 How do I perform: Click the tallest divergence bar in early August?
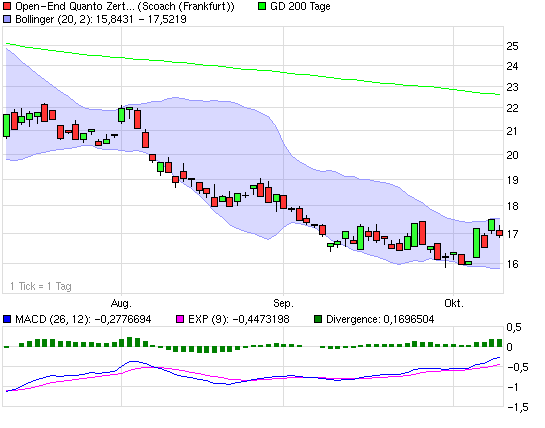tap(130, 342)
